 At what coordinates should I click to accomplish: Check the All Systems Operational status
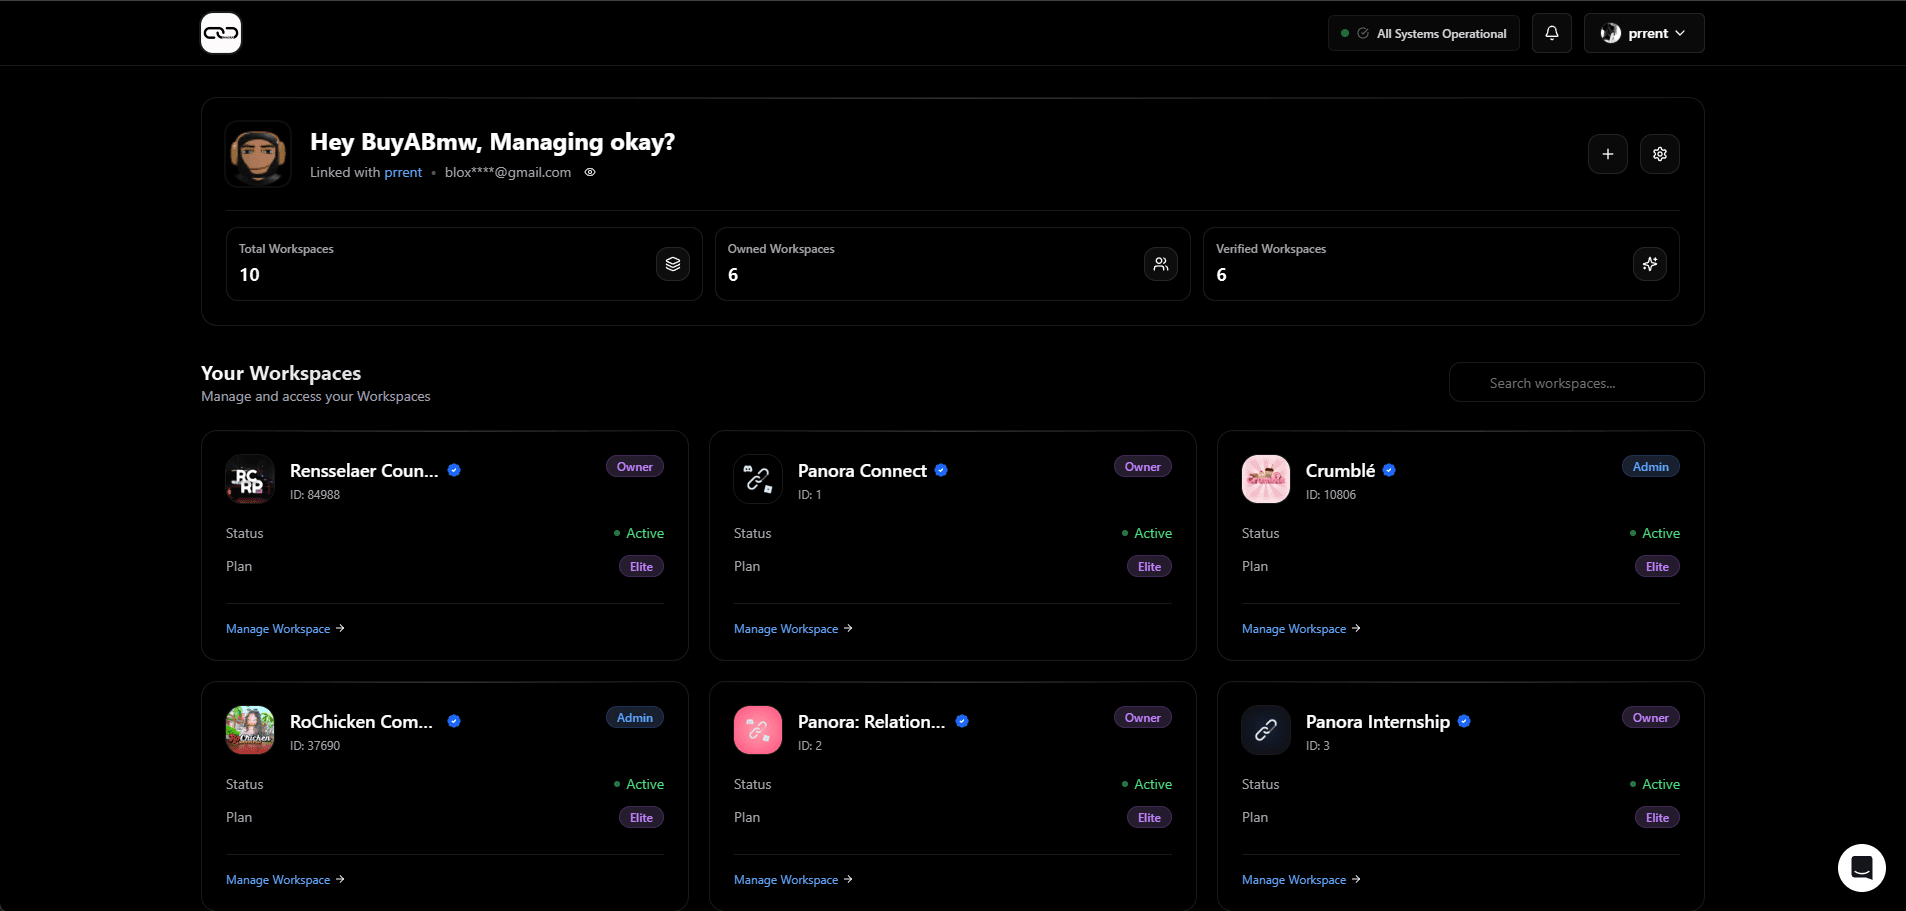[1422, 32]
